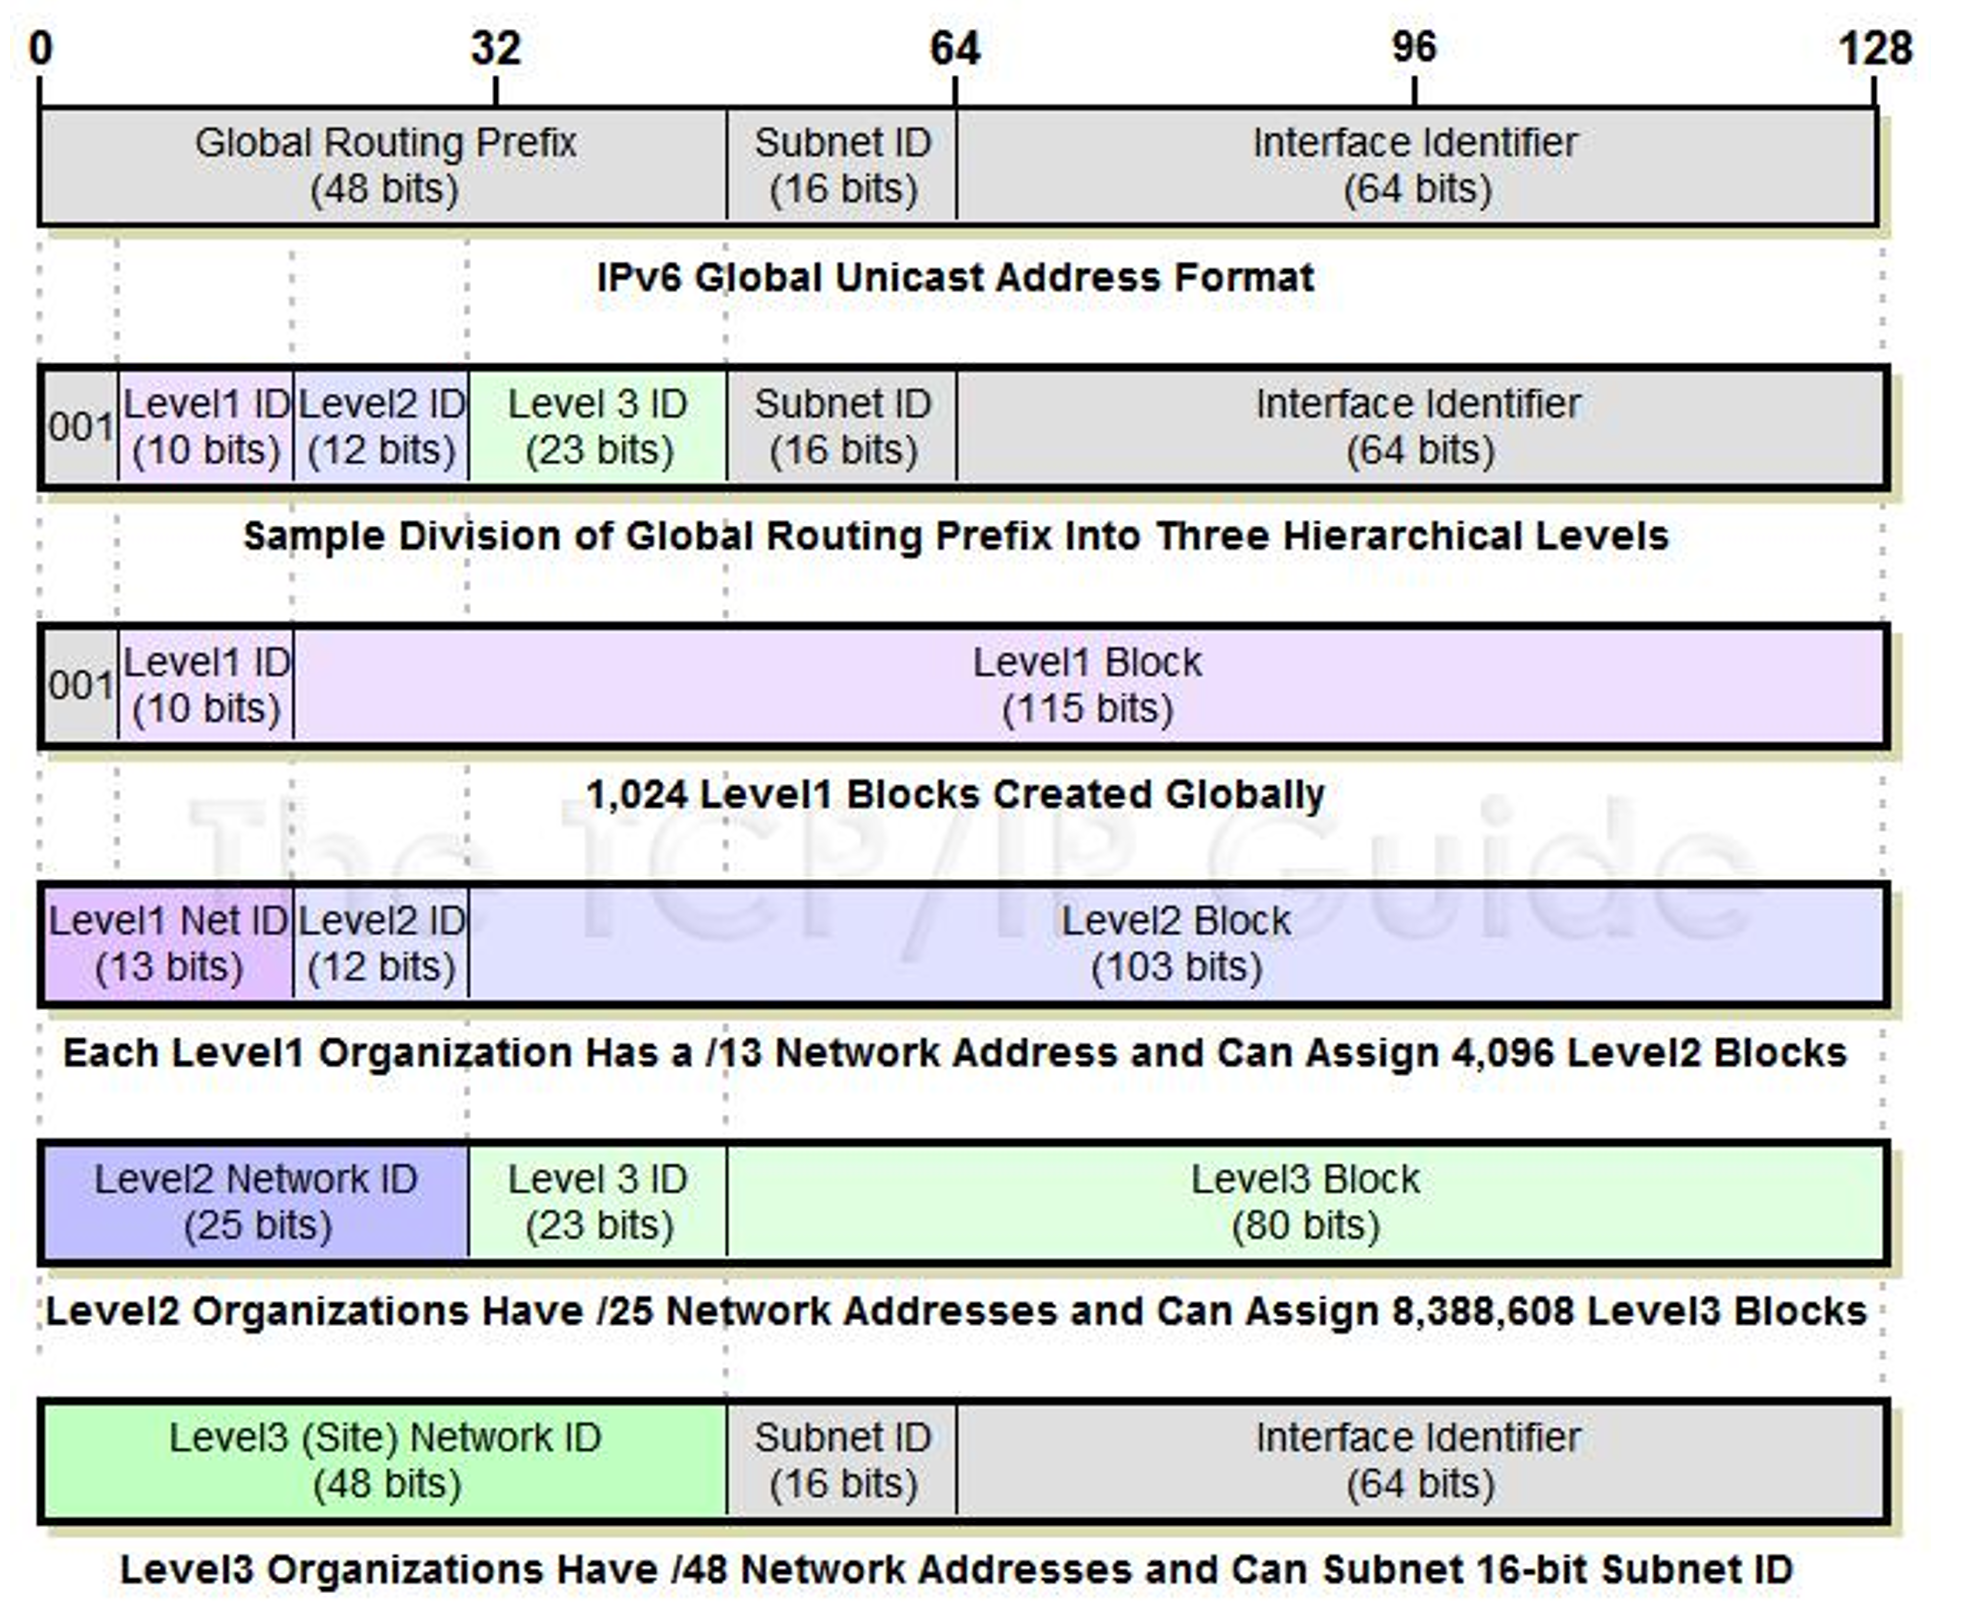The width and height of the screenshot is (1966, 1610).
Task: Click the 128 bit scale marker
Action: pyautogui.click(x=1875, y=48)
